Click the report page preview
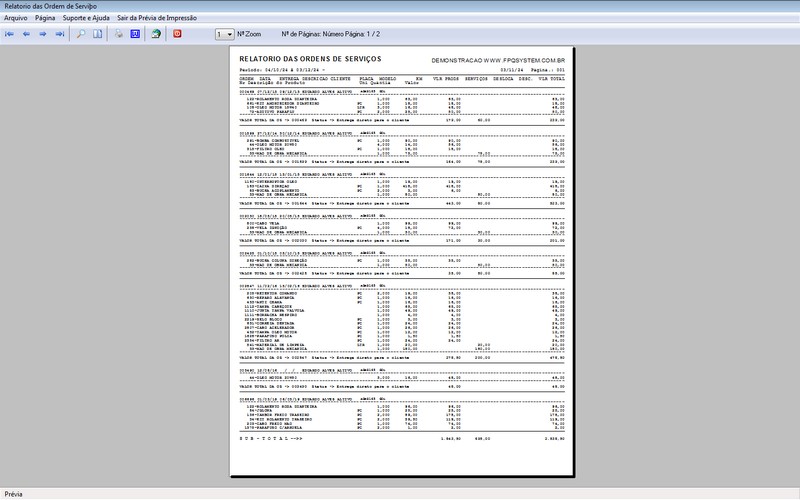800x500 pixels. (x=402, y=262)
